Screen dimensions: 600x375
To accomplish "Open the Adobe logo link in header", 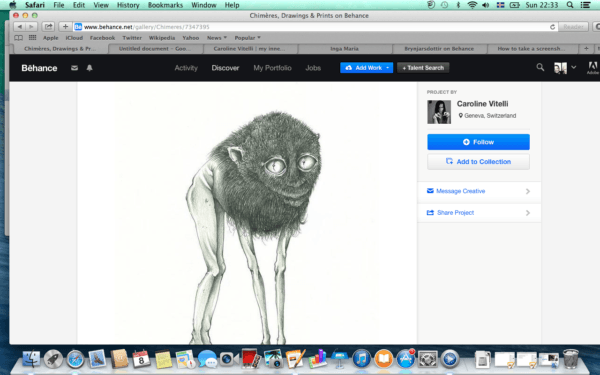I will 592,68.
